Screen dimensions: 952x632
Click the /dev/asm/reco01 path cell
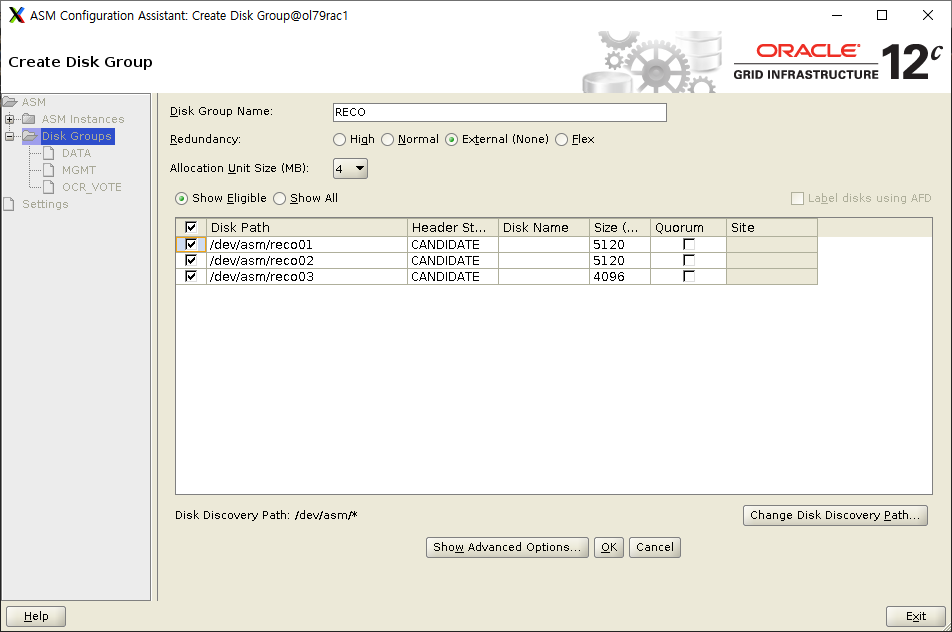tap(307, 244)
